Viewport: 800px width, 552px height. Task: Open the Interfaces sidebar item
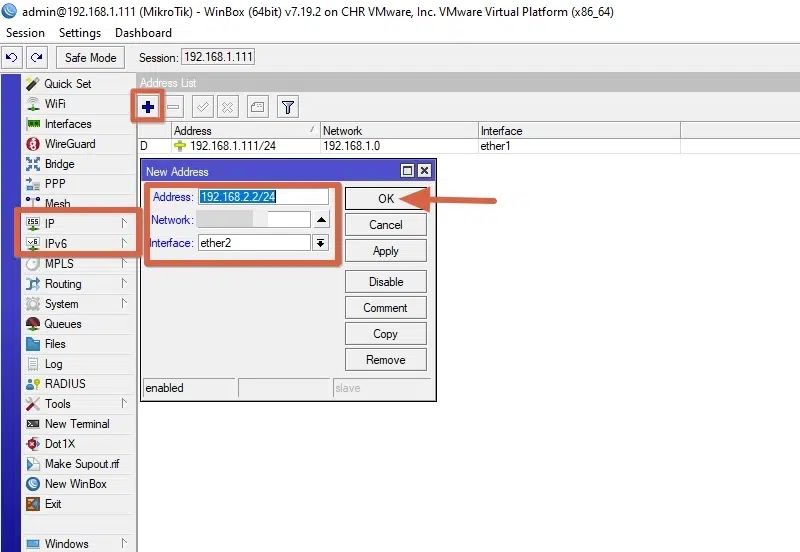point(79,124)
